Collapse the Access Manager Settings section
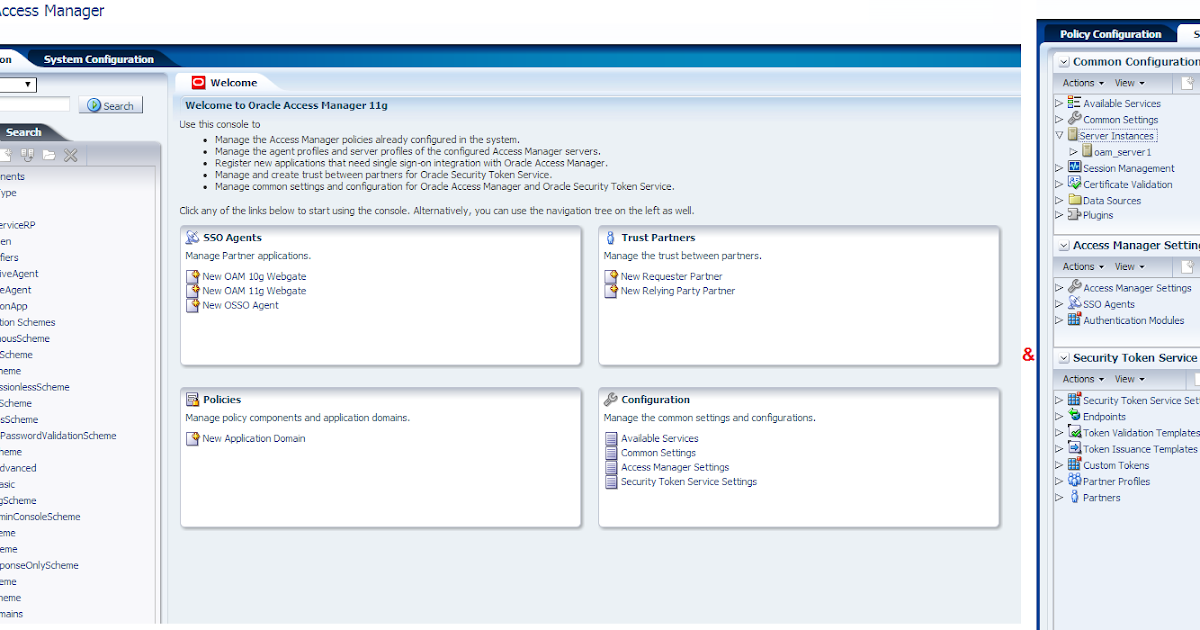Image resolution: width=1200 pixels, height=630 pixels. pos(1064,245)
